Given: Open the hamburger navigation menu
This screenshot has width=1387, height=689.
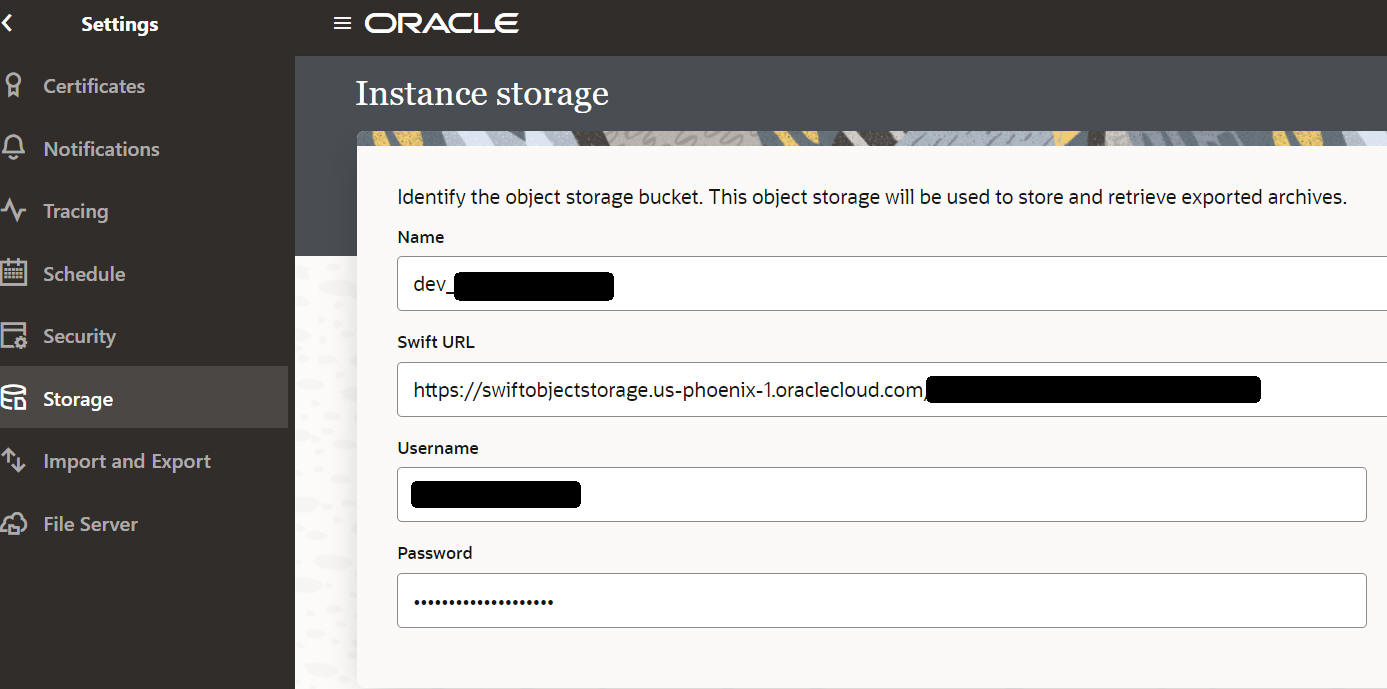Looking at the screenshot, I should coord(342,23).
